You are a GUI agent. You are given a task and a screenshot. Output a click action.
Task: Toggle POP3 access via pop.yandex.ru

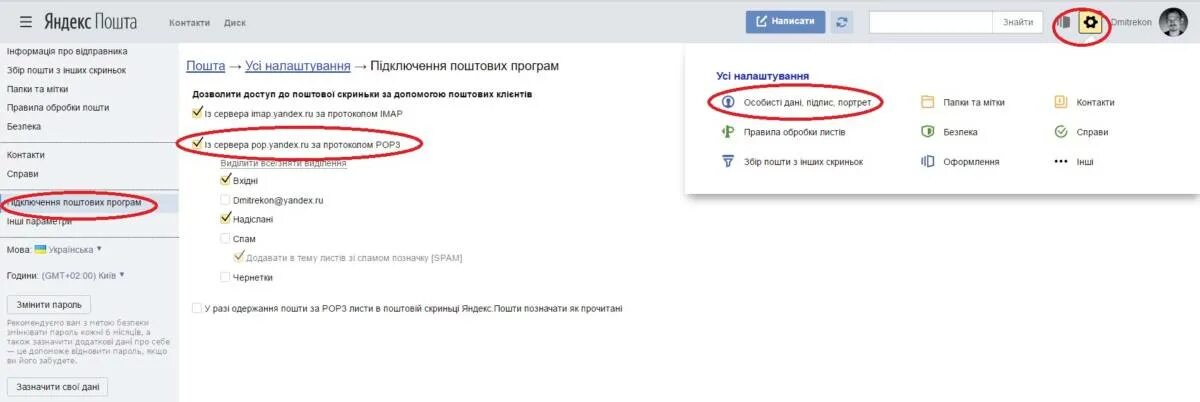pyautogui.click(x=197, y=145)
